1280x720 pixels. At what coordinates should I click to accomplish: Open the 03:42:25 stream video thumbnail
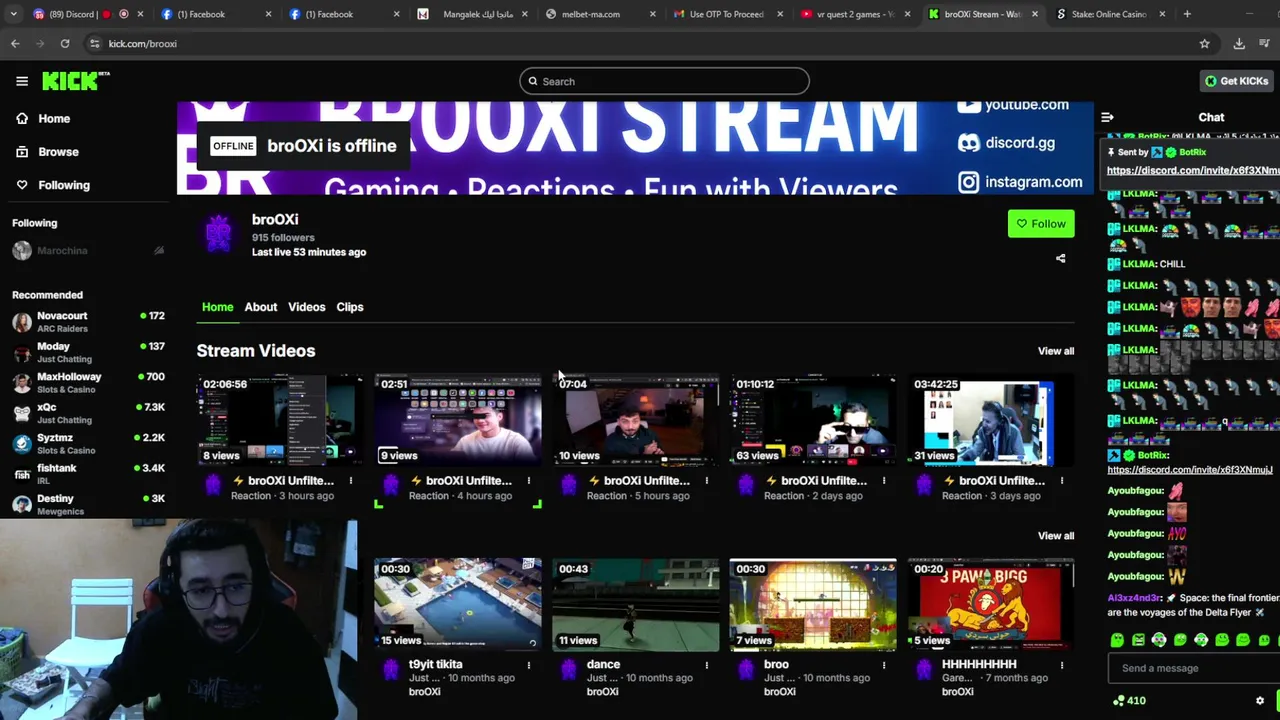point(991,420)
